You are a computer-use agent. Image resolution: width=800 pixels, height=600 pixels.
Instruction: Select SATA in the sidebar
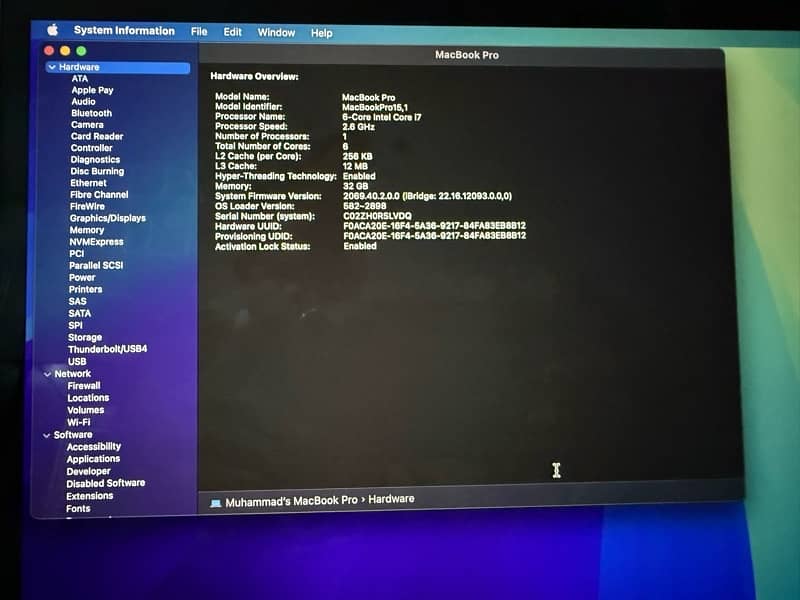pyautogui.click(x=80, y=314)
